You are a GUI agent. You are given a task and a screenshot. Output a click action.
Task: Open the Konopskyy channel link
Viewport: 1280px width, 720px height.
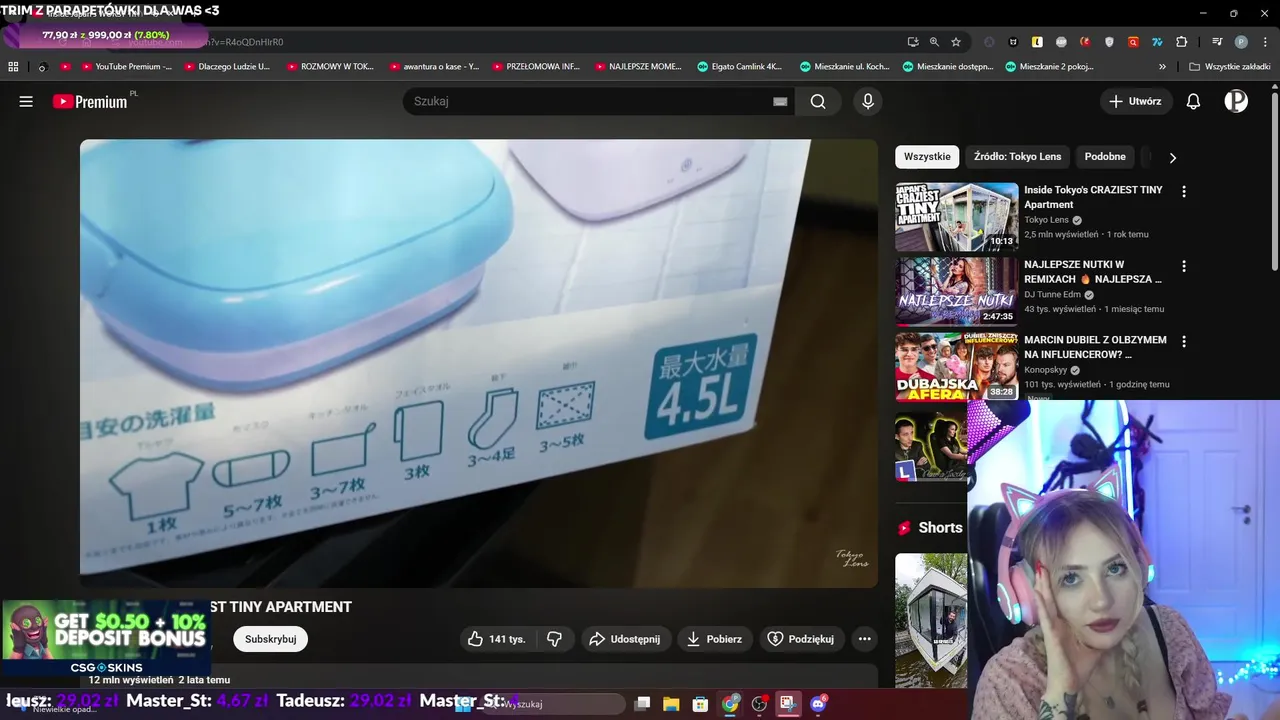pyautogui.click(x=1045, y=370)
